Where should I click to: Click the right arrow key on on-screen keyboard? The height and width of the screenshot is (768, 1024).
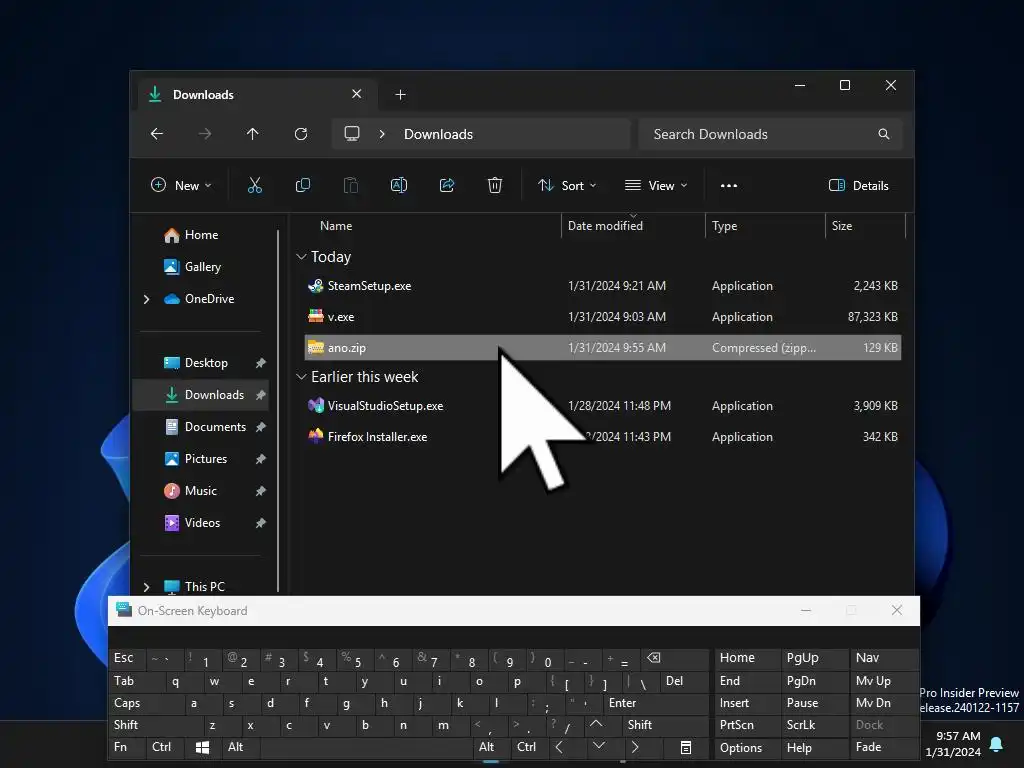click(x=635, y=747)
